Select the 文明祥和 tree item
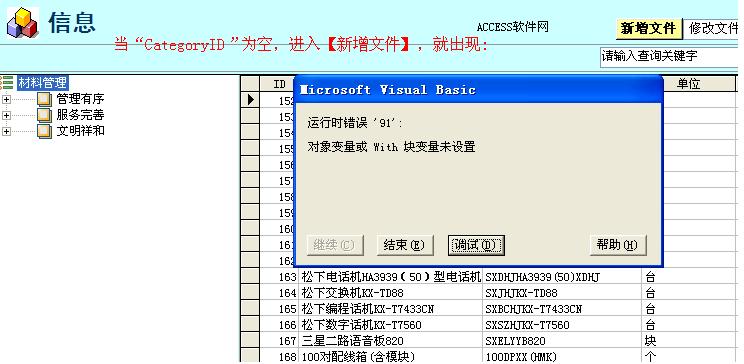744x364 pixels. (x=80, y=130)
